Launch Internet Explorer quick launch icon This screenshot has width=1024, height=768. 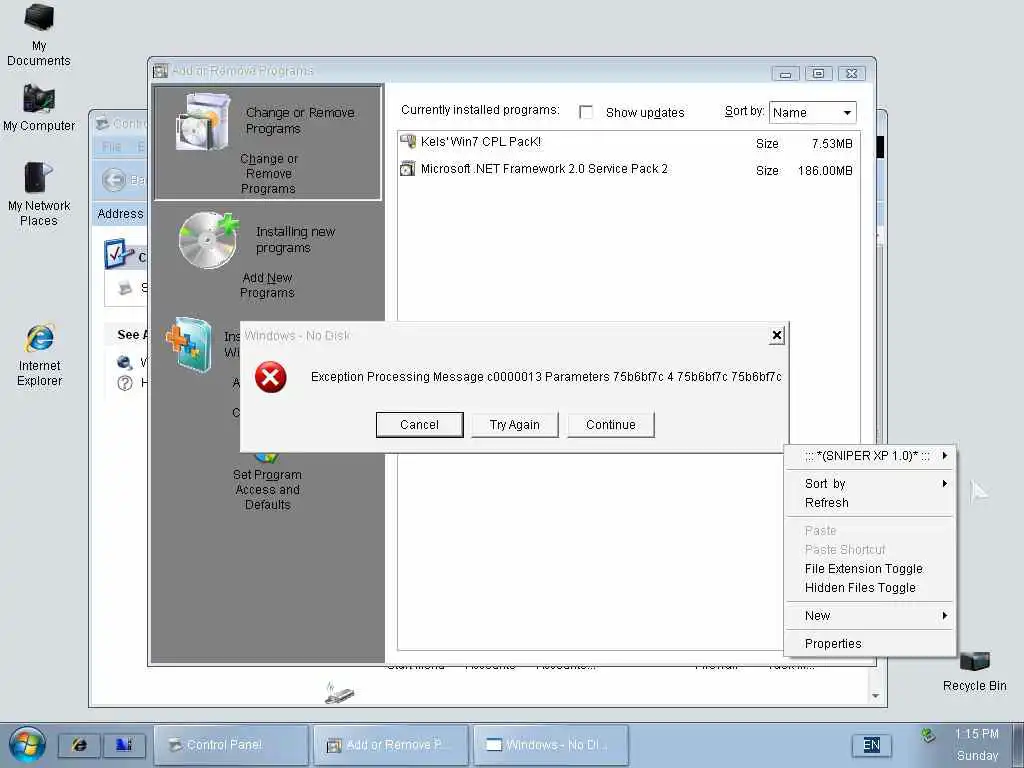point(79,744)
